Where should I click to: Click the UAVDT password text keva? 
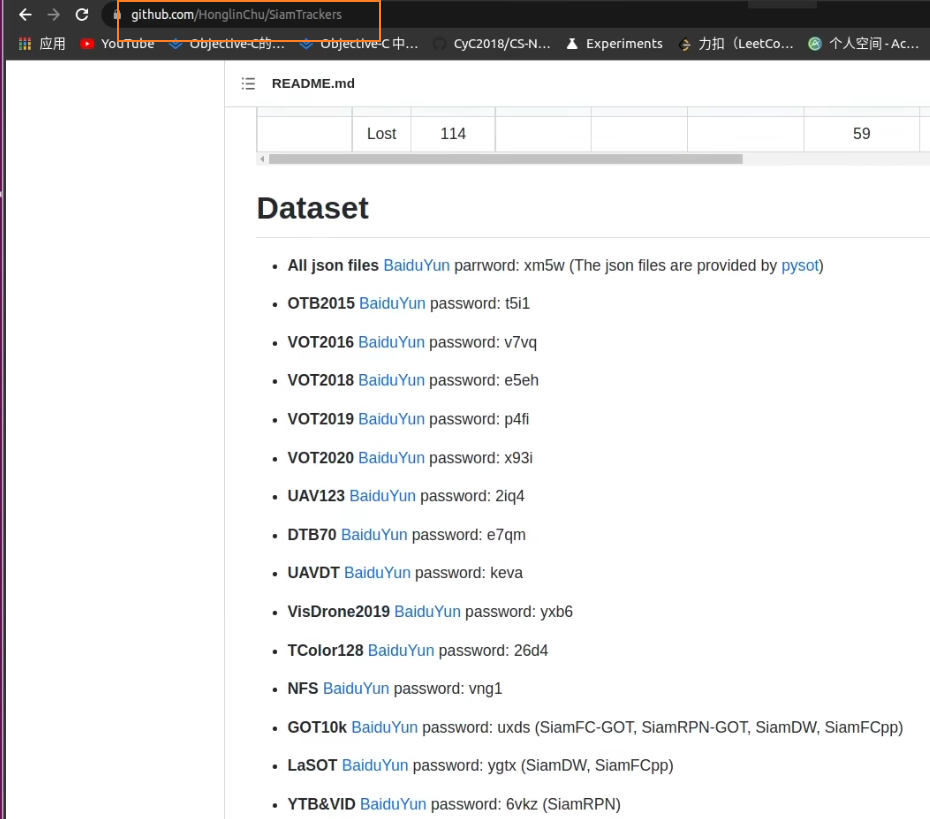coord(507,573)
